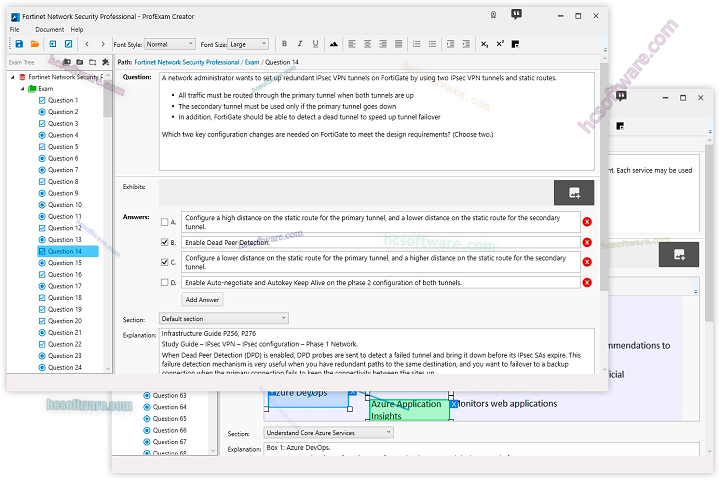Click the answer B text field
The width and height of the screenshot is (720, 480).
[x=381, y=242]
